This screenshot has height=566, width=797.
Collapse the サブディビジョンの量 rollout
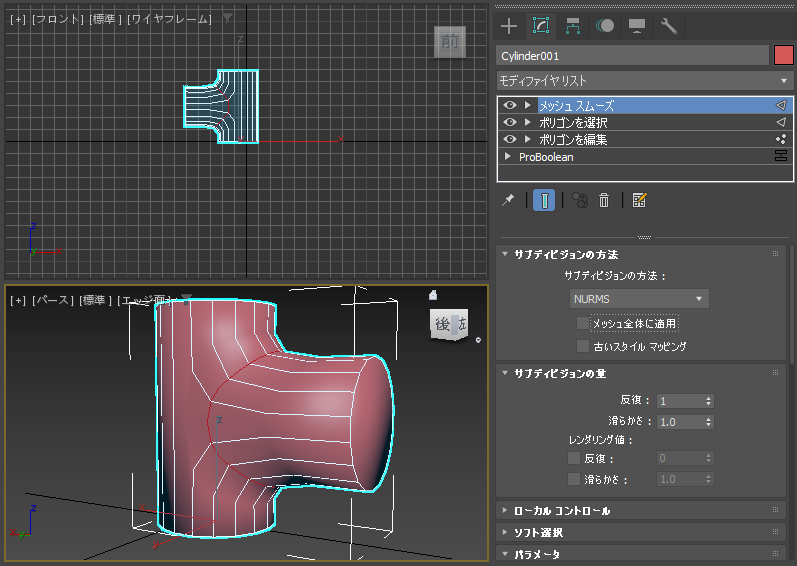[x=505, y=373]
